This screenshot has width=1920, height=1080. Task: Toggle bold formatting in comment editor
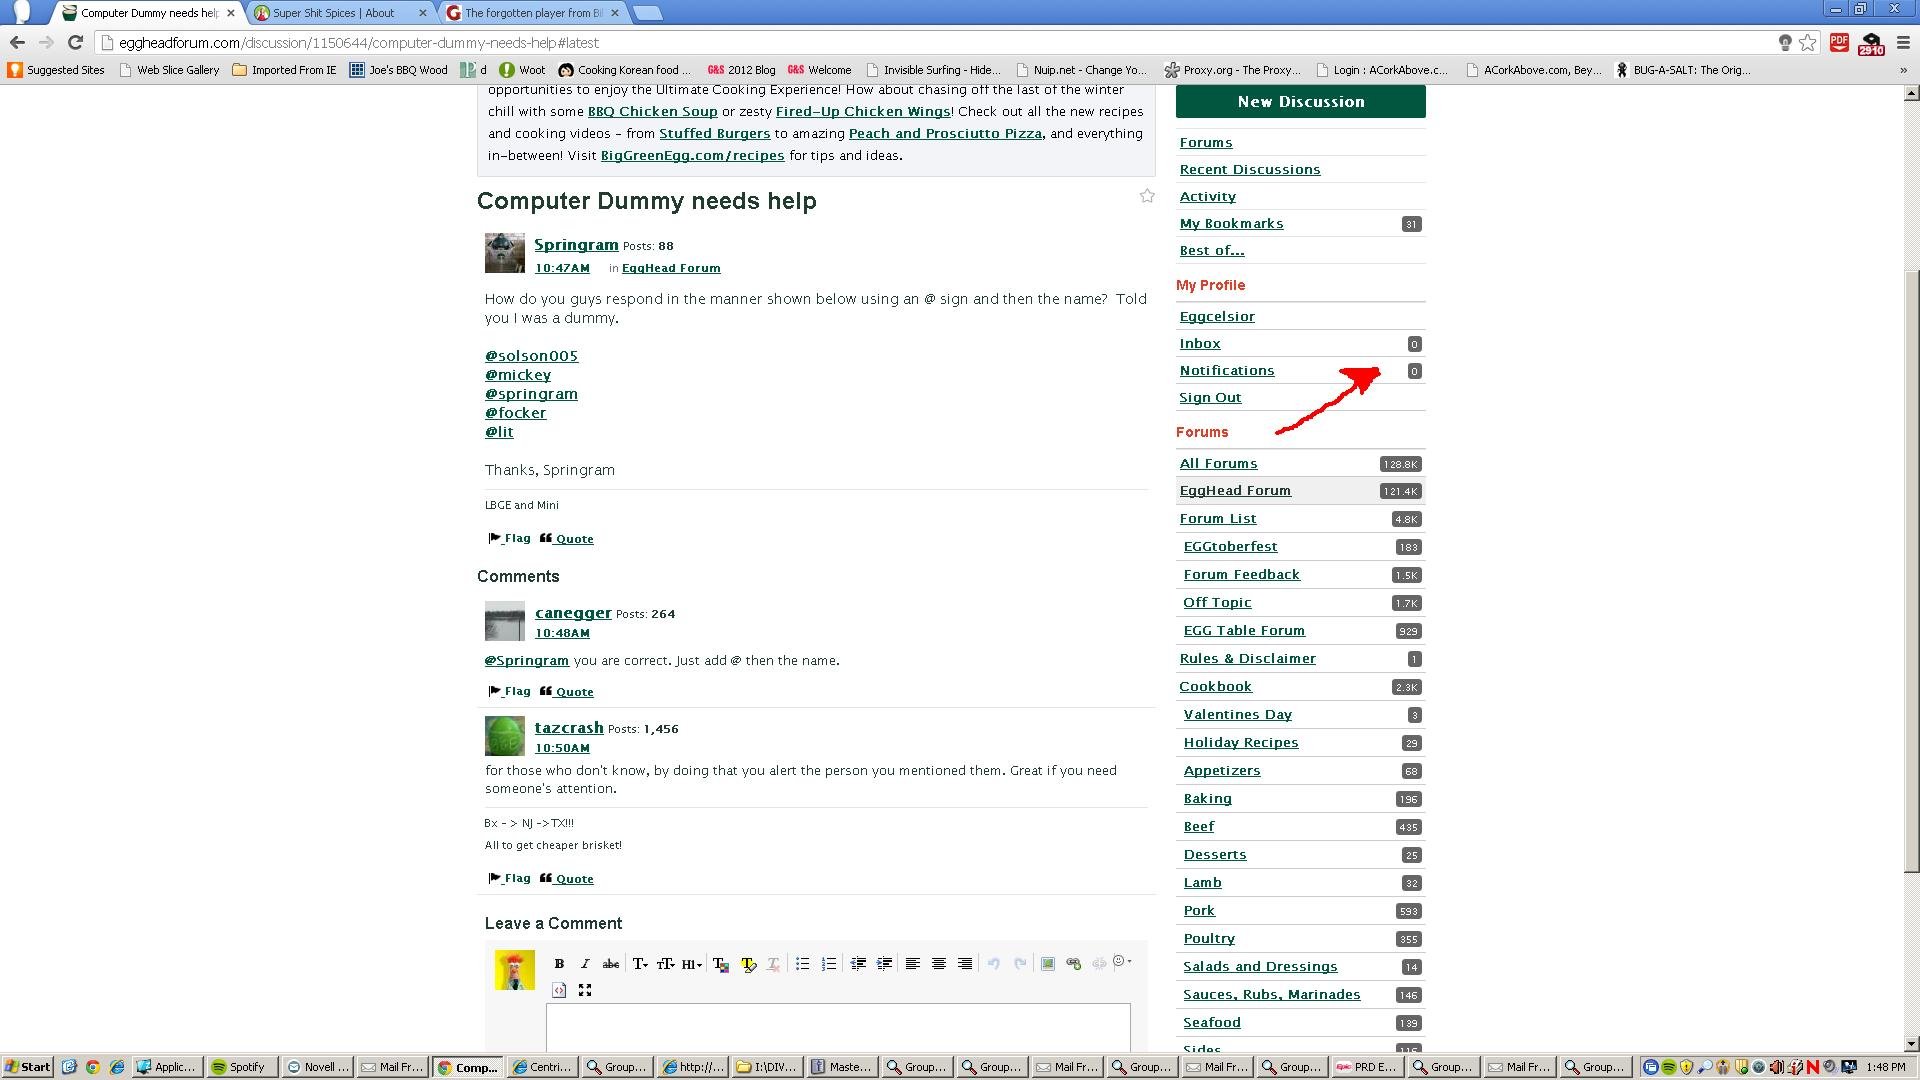click(559, 964)
